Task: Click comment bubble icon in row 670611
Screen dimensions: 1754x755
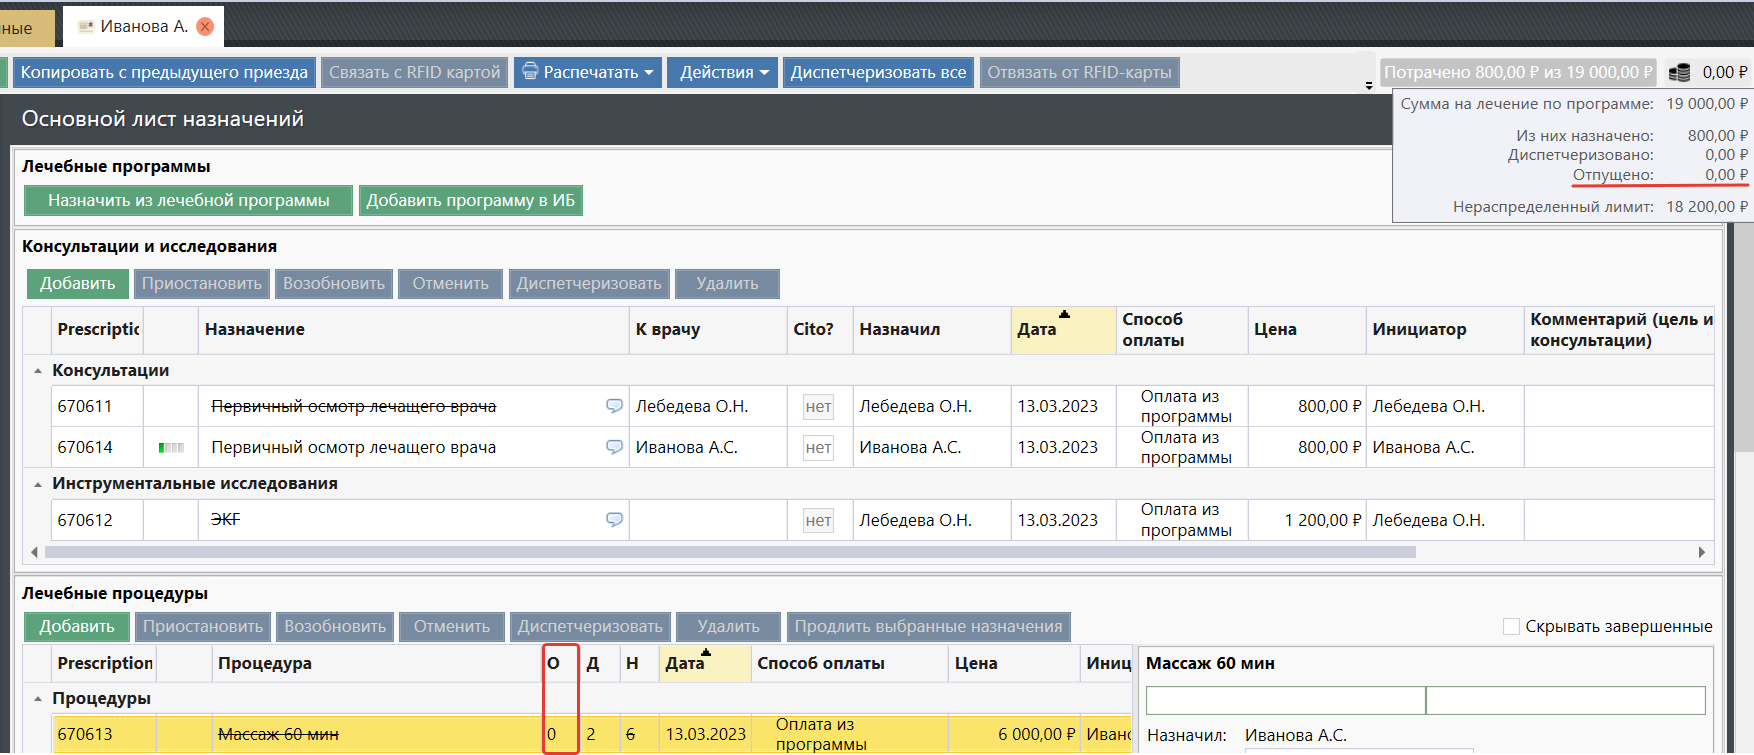Action: (614, 406)
